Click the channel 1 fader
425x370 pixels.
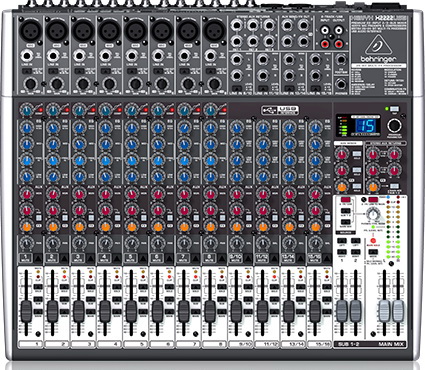(x=26, y=311)
